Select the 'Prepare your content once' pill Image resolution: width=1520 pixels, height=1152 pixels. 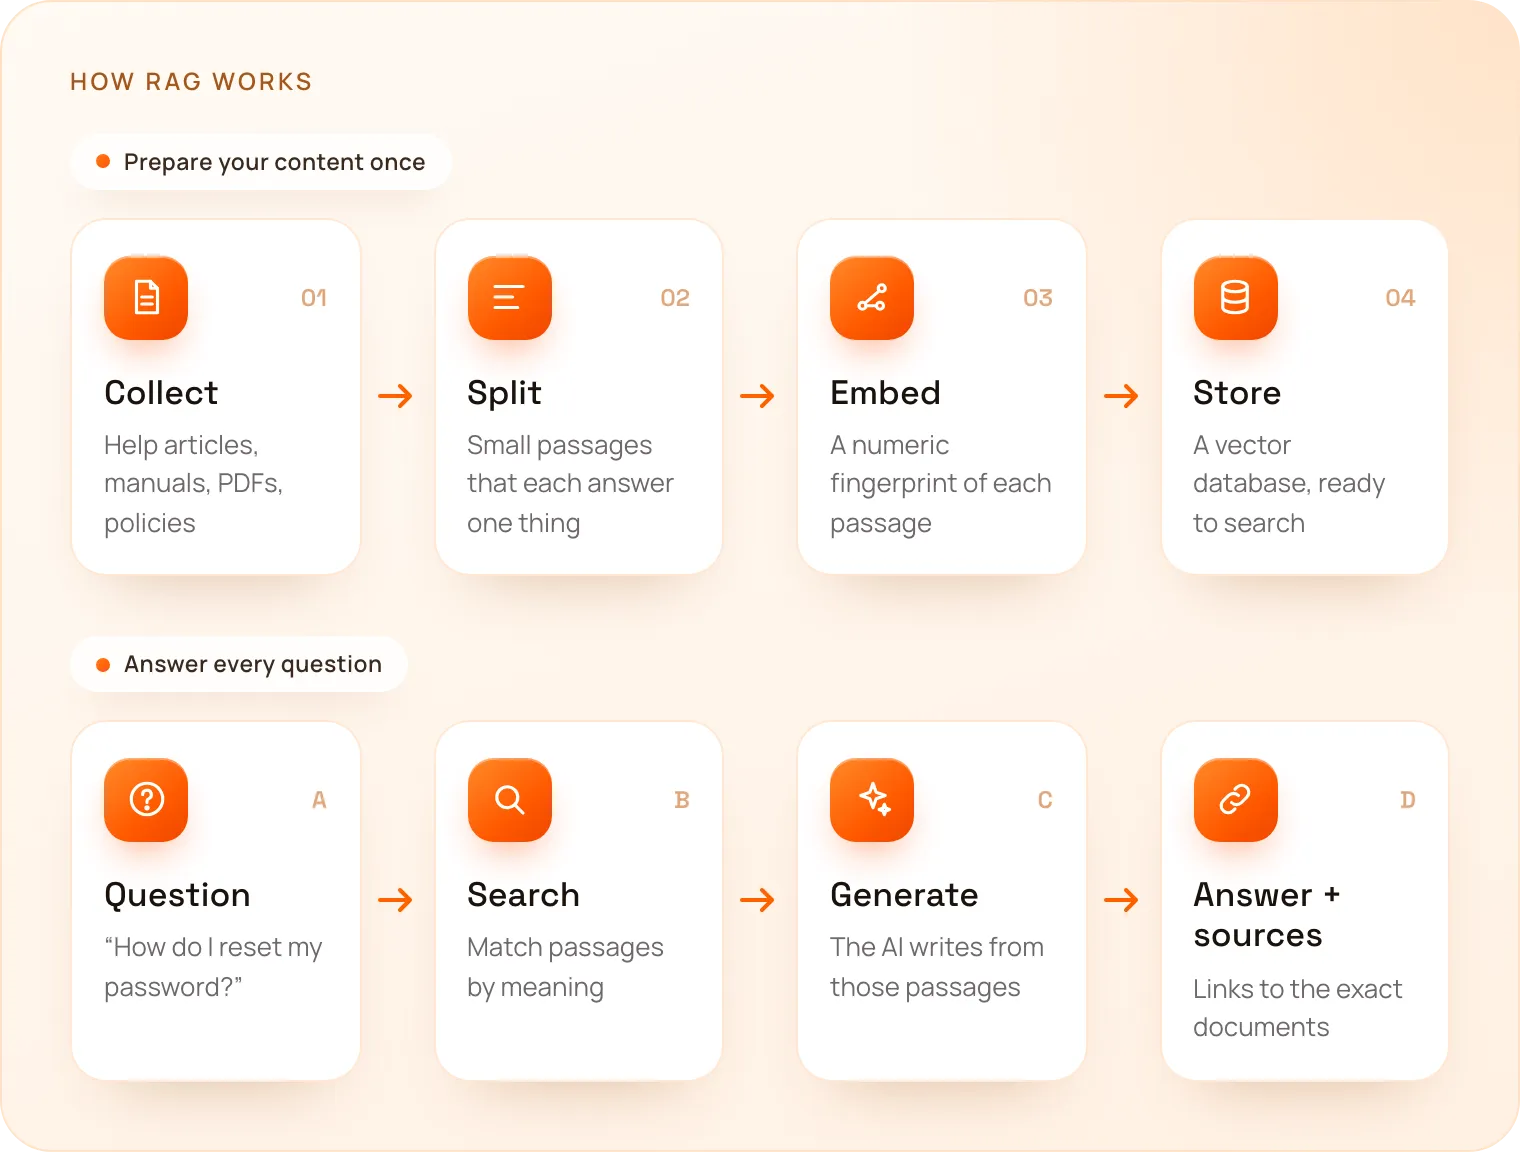click(261, 162)
